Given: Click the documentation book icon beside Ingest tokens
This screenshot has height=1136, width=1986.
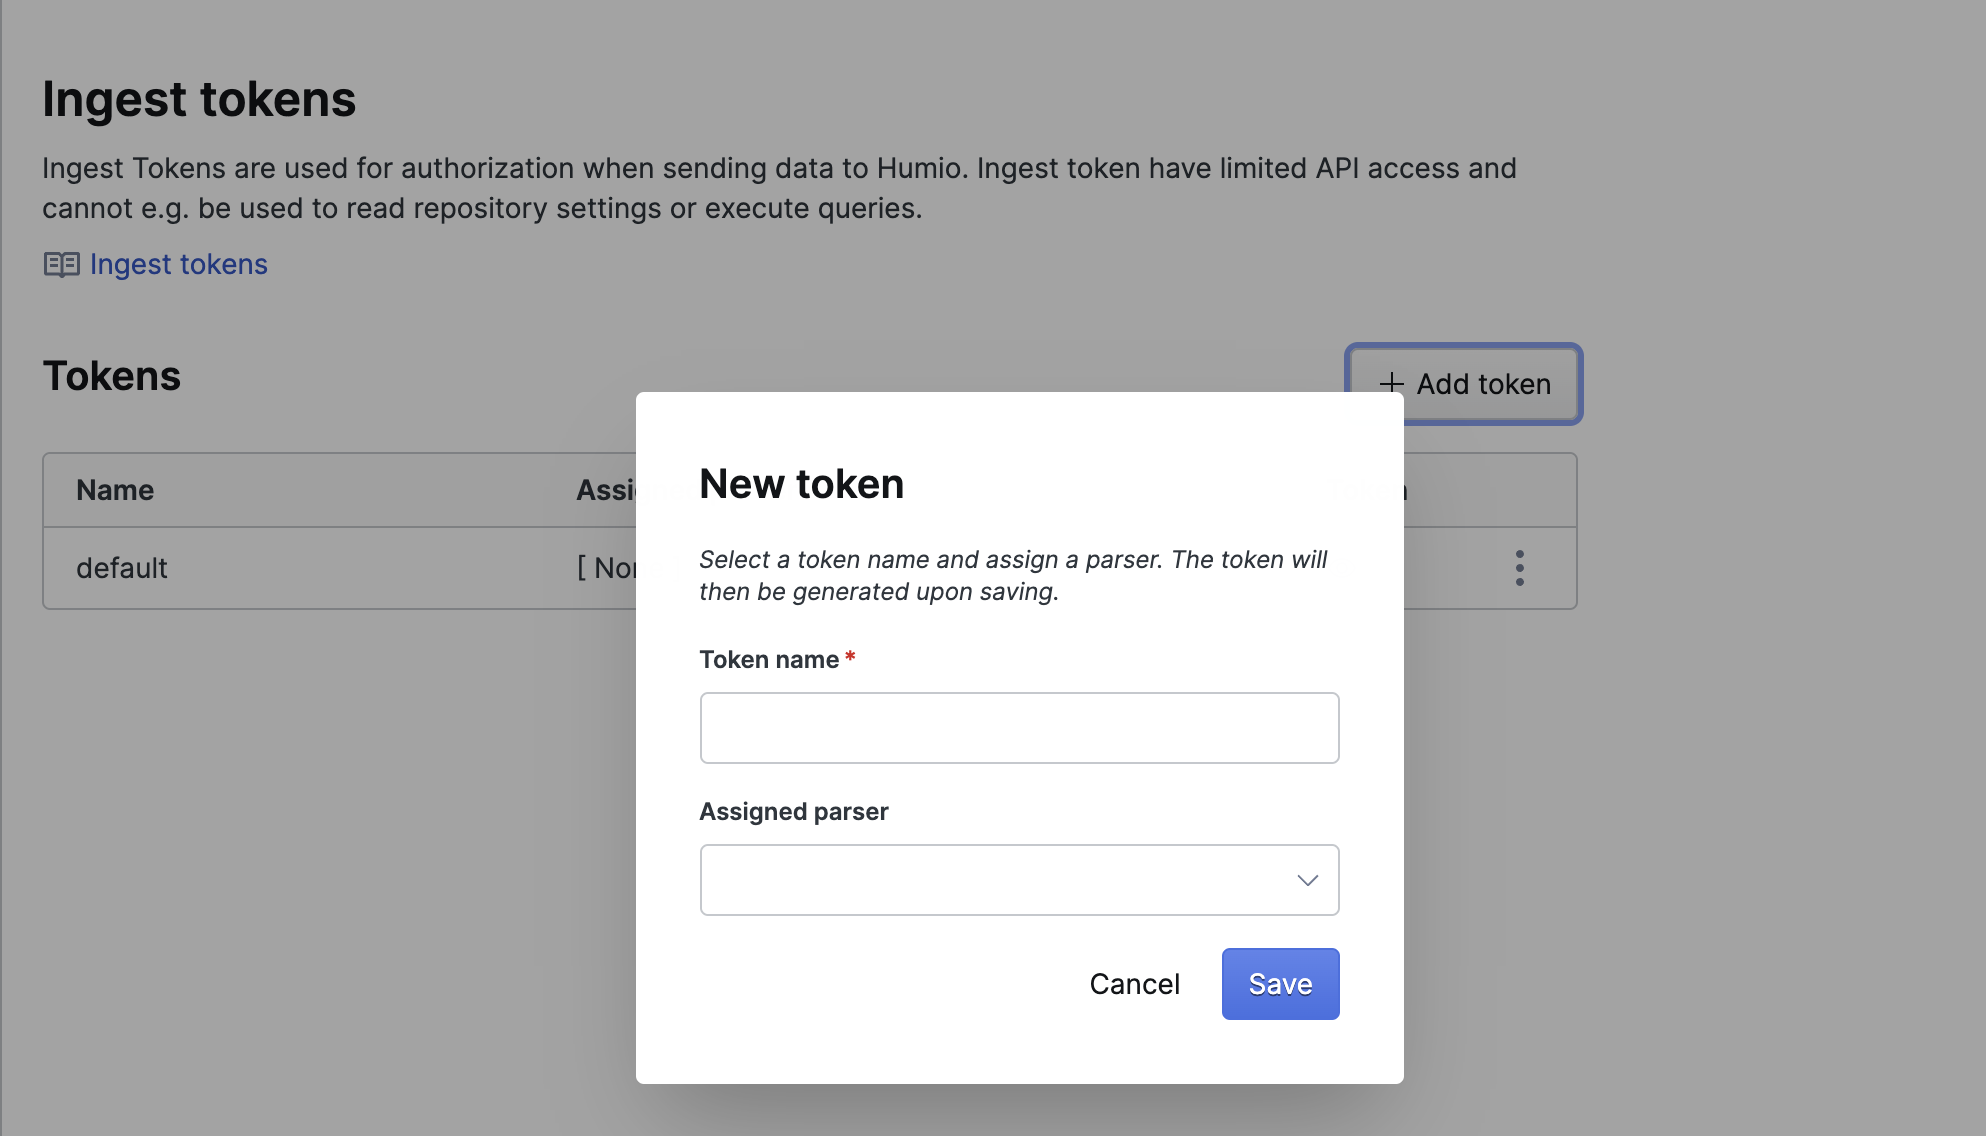Looking at the screenshot, I should pyautogui.click(x=62, y=264).
